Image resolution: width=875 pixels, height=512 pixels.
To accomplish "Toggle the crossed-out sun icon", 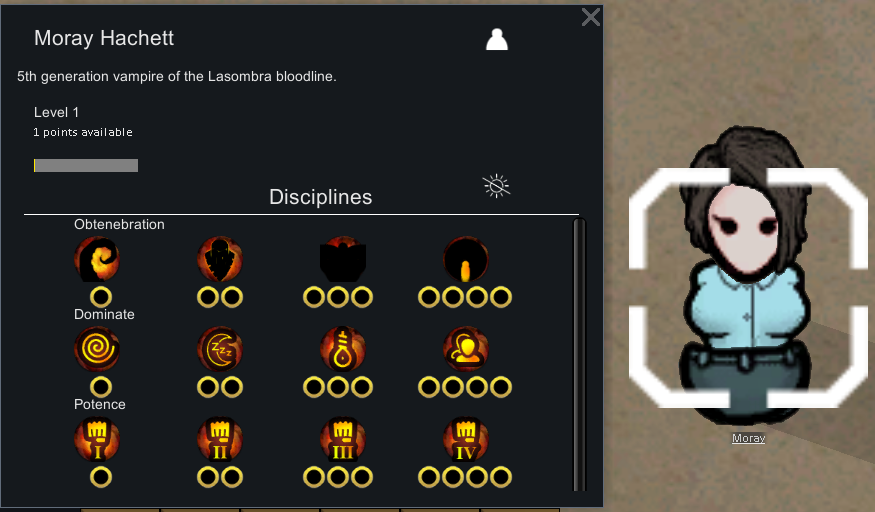I will coord(496,186).
